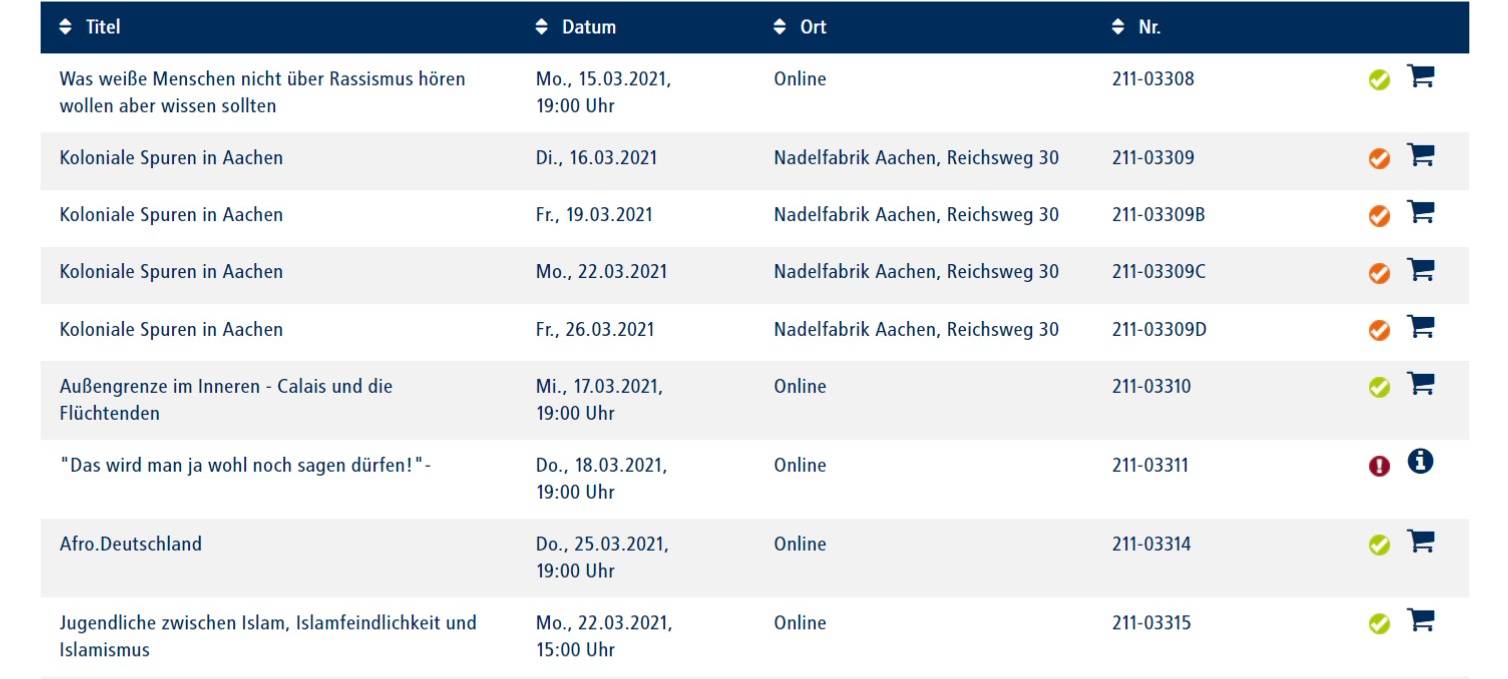Viewport: 1508px width, 679px height.
Task: Click cart icon for course 211-03309
Action: (1420, 156)
